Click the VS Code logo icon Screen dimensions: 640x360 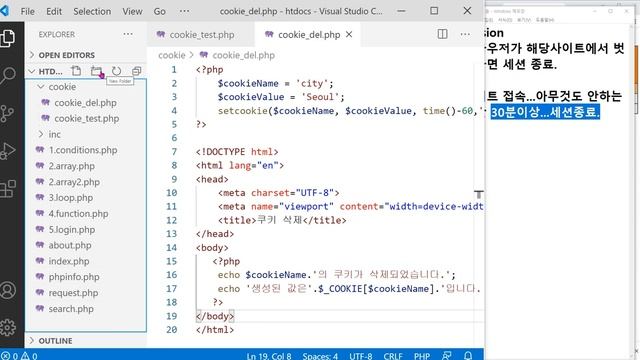pyautogui.click(x=4, y=11)
